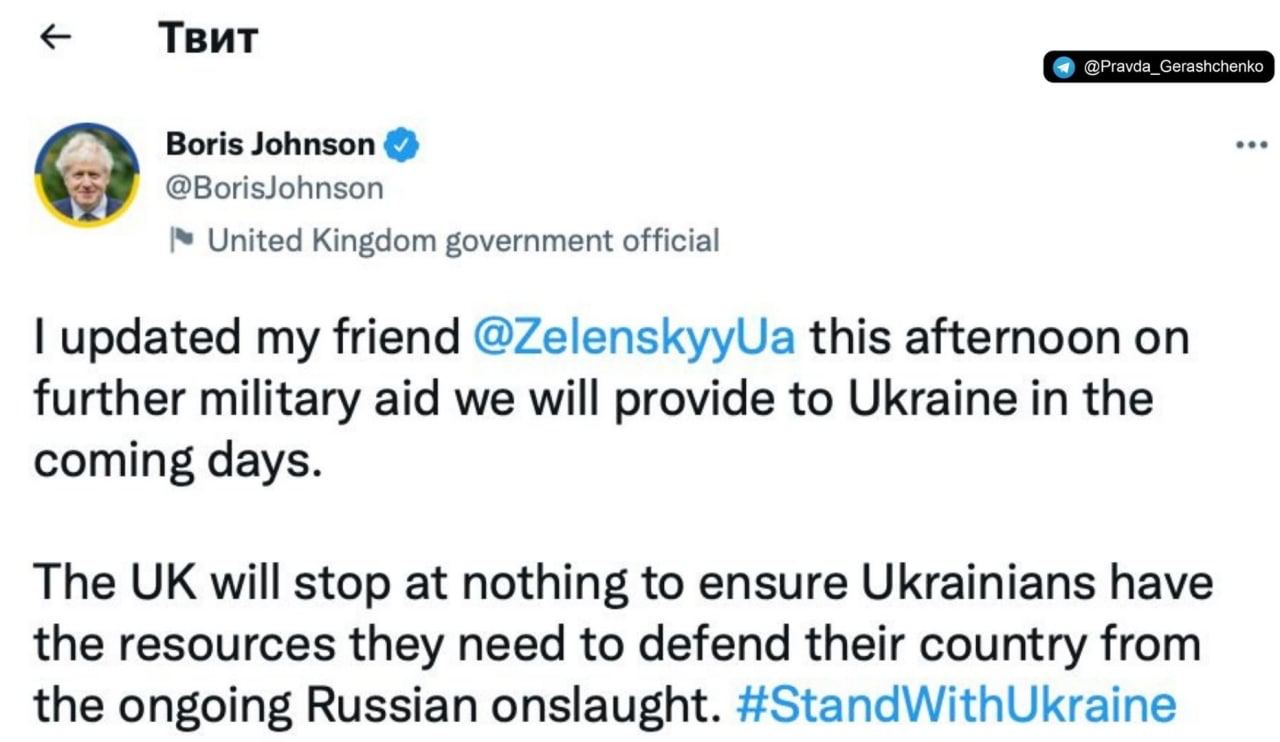Click the Твит header title
Image resolution: width=1280 pixels, height=742 pixels.
[x=208, y=38]
